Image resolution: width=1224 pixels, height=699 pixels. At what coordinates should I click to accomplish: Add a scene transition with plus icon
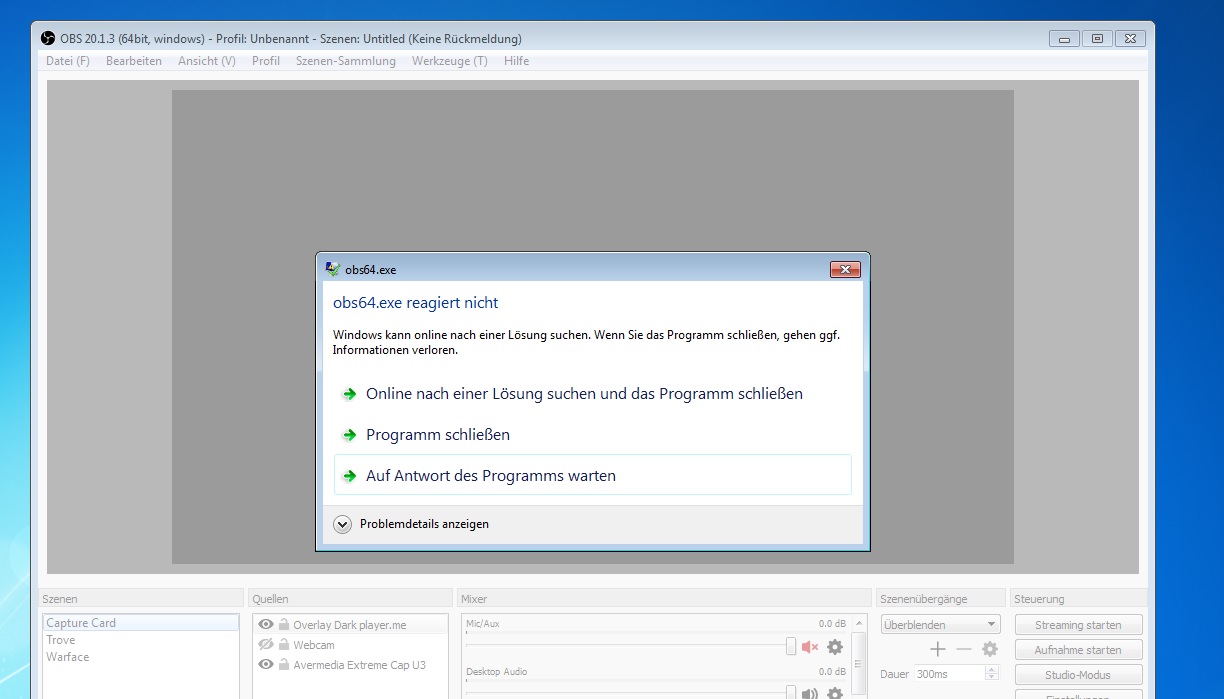click(938, 649)
